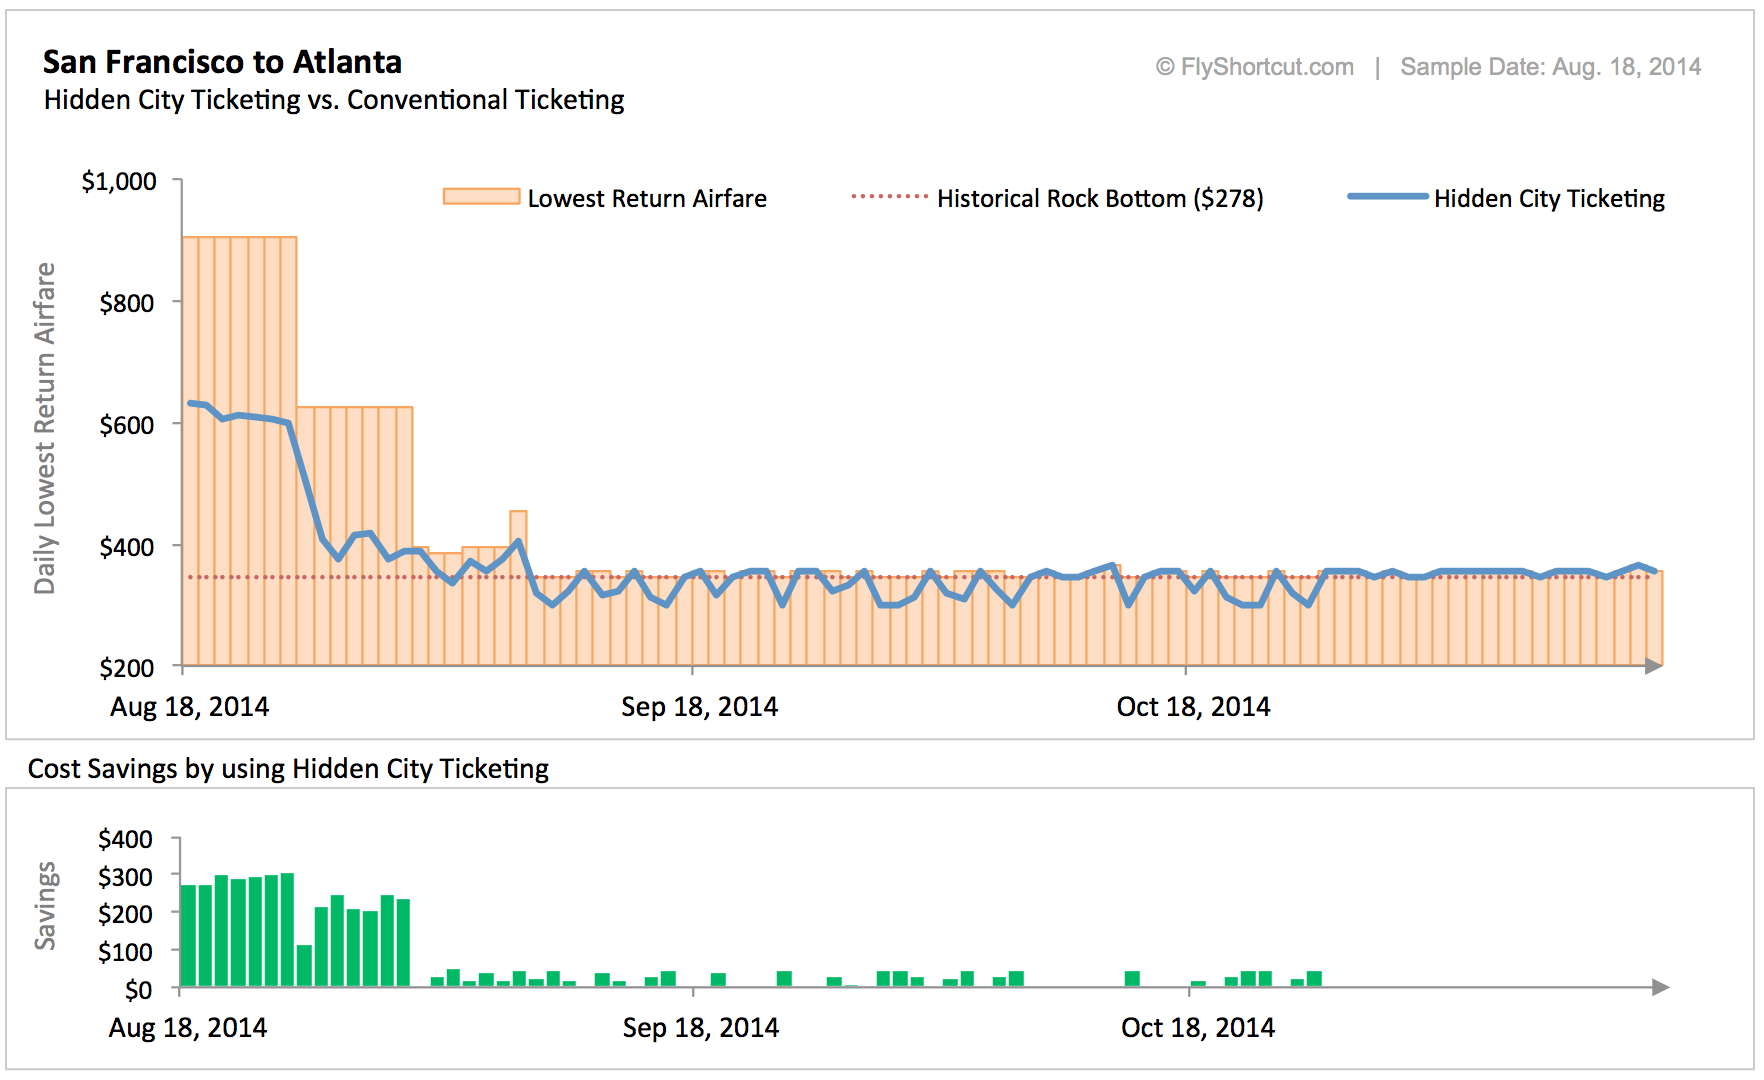Click the arrowhead ending the savings chart x-axis

click(1660, 988)
